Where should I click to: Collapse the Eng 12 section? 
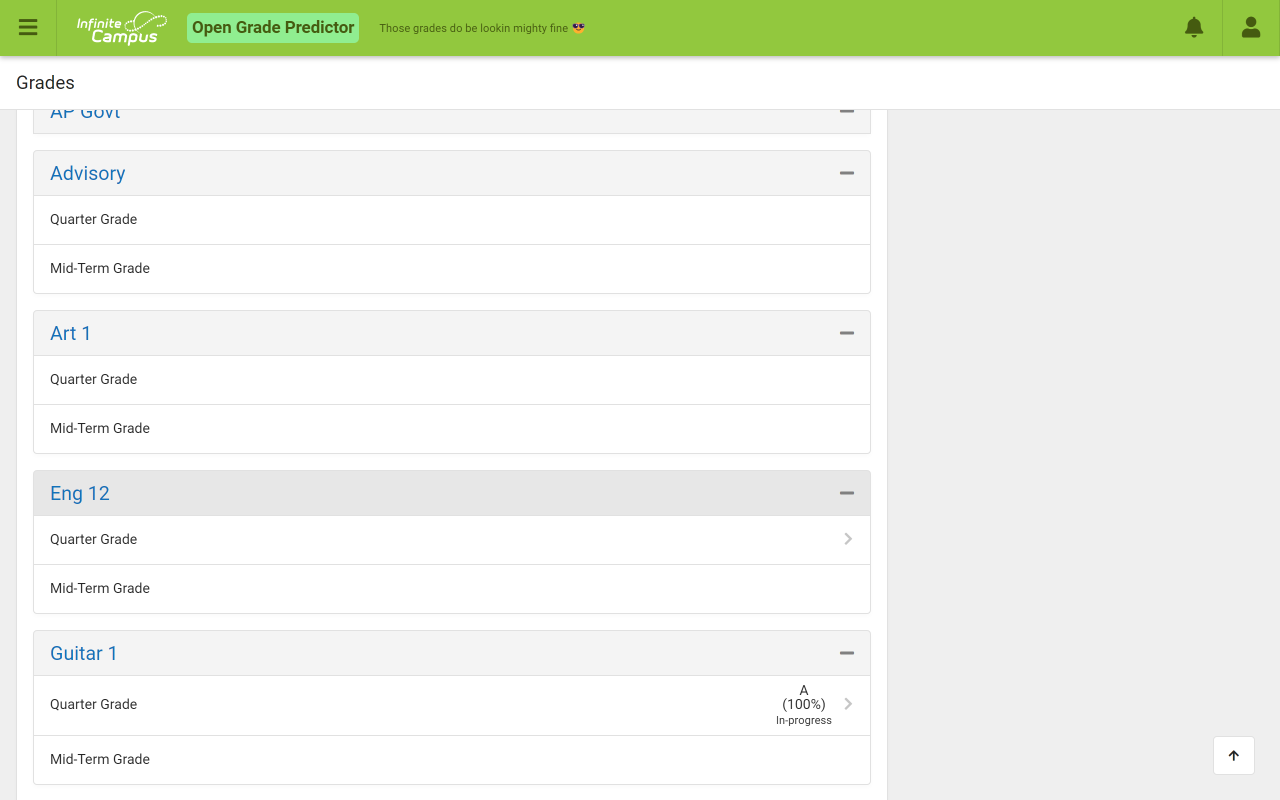coord(847,493)
